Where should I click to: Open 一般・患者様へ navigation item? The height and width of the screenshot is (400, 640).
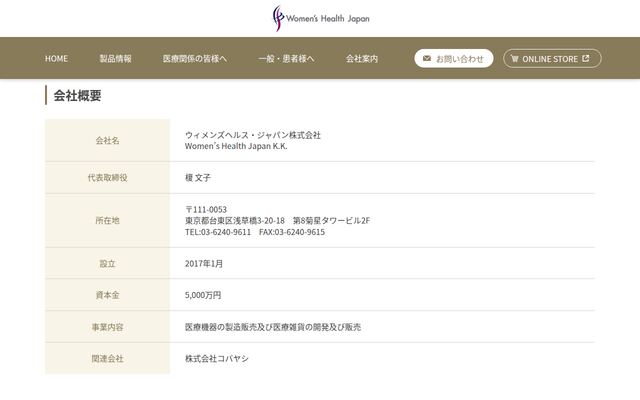(287, 59)
